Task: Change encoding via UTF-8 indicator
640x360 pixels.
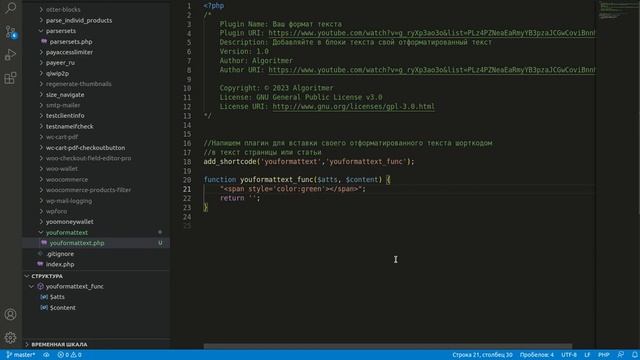Action: coord(569,355)
